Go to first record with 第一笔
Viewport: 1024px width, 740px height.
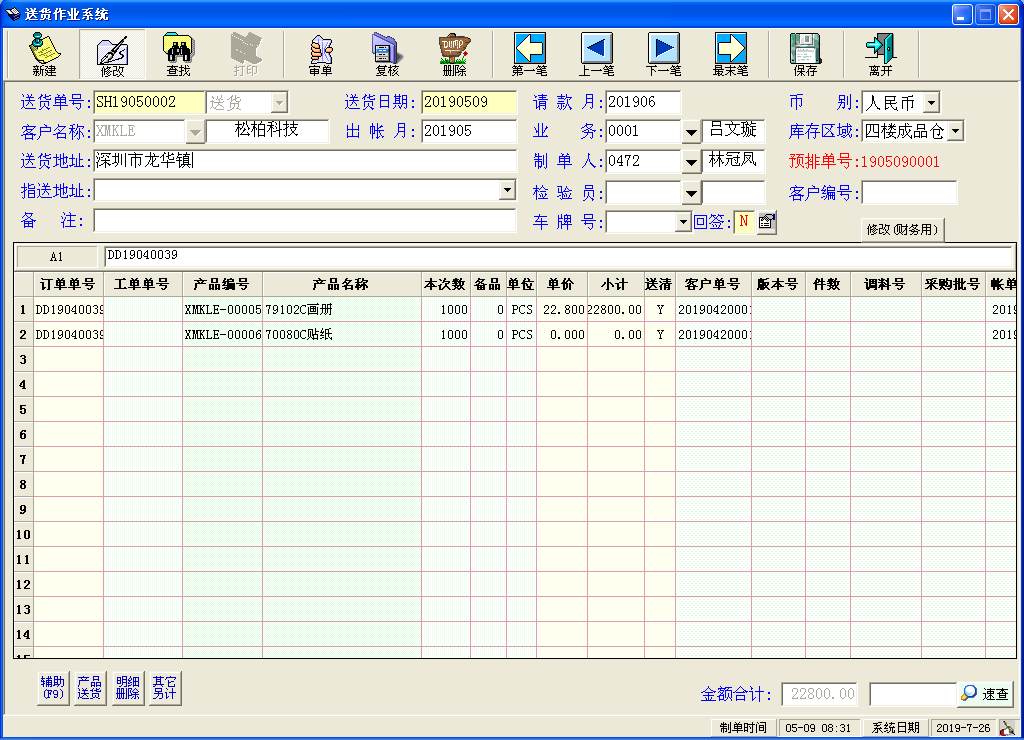[530, 54]
